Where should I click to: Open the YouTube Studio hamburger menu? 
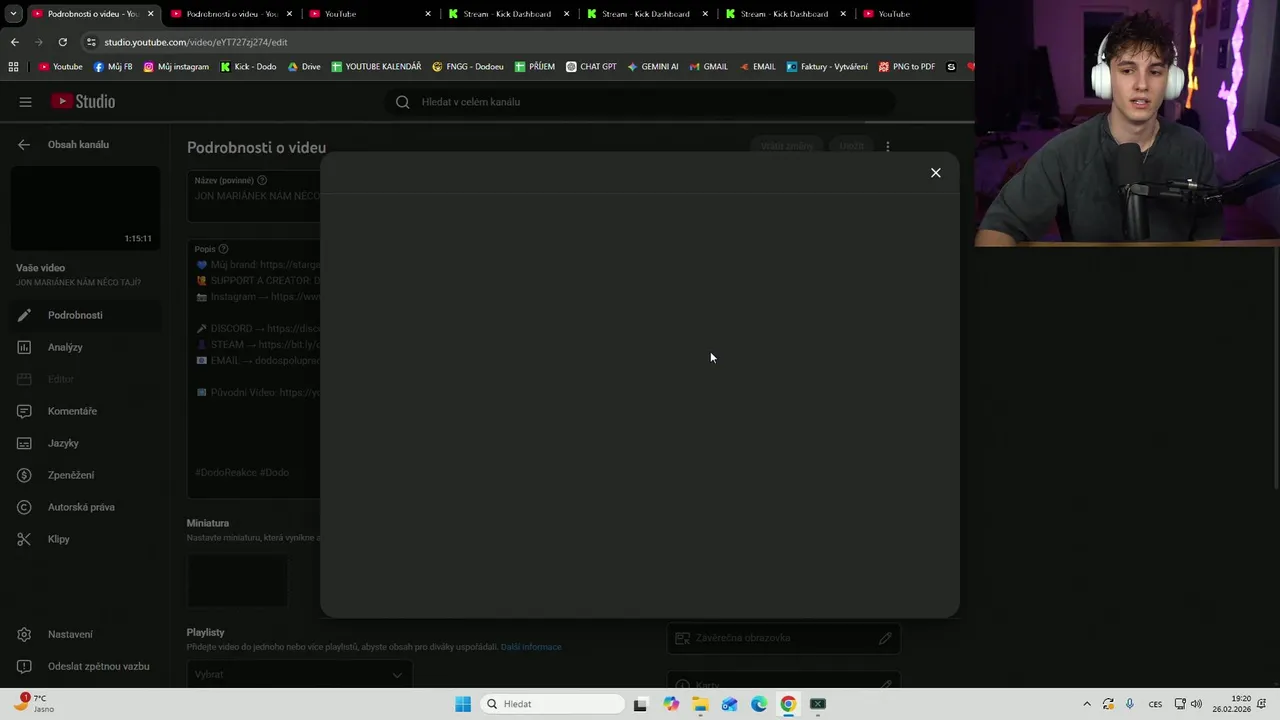tap(26, 102)
